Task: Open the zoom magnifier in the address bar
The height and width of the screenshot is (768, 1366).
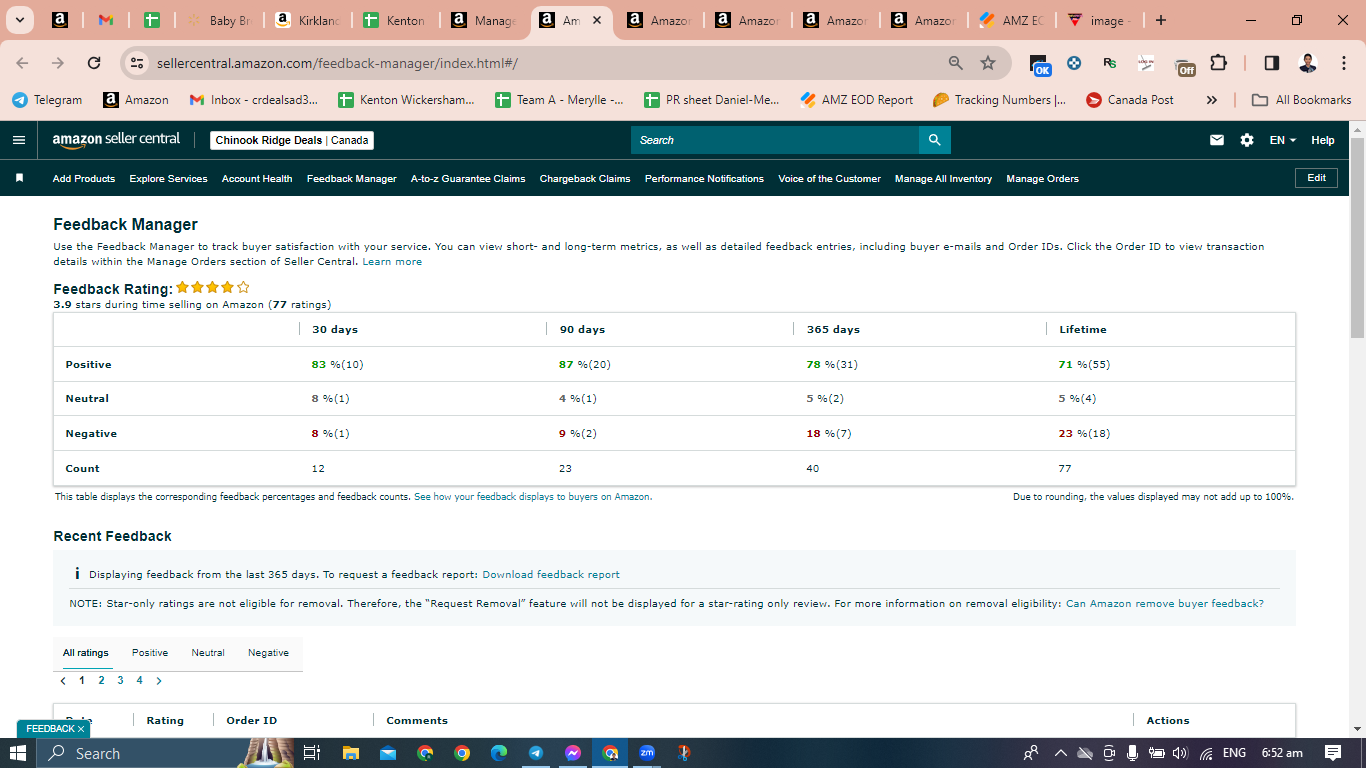Action: [956, 63]
